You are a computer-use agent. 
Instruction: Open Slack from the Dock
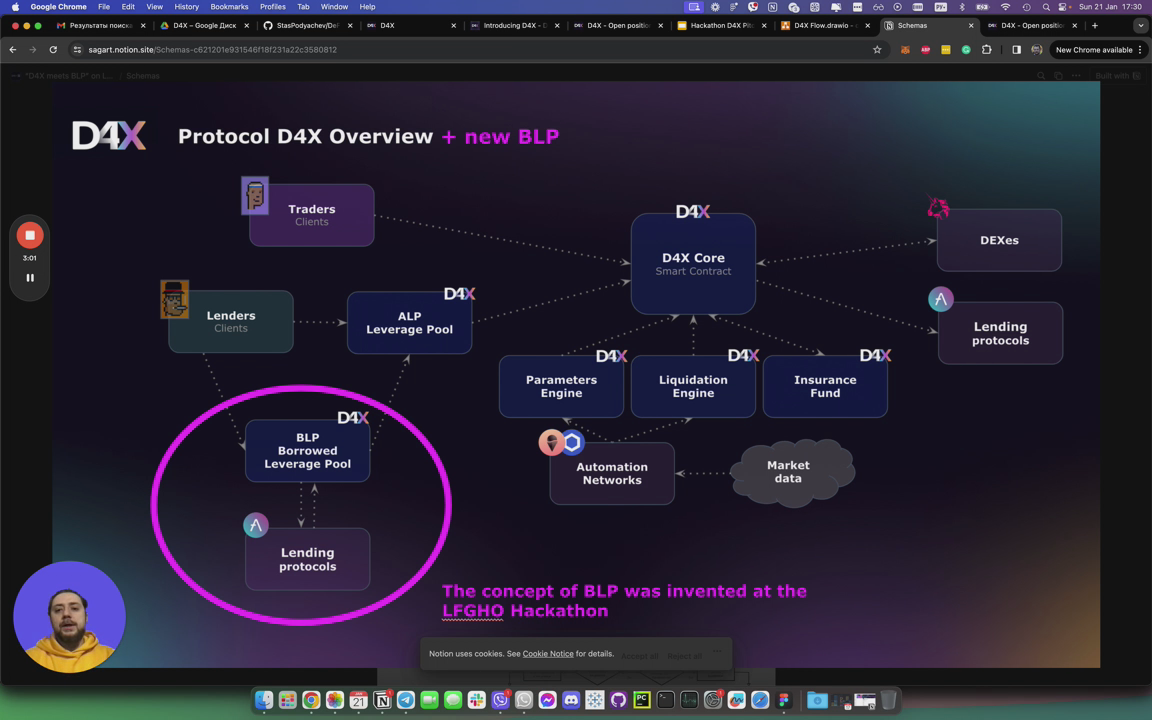point(477,700)
